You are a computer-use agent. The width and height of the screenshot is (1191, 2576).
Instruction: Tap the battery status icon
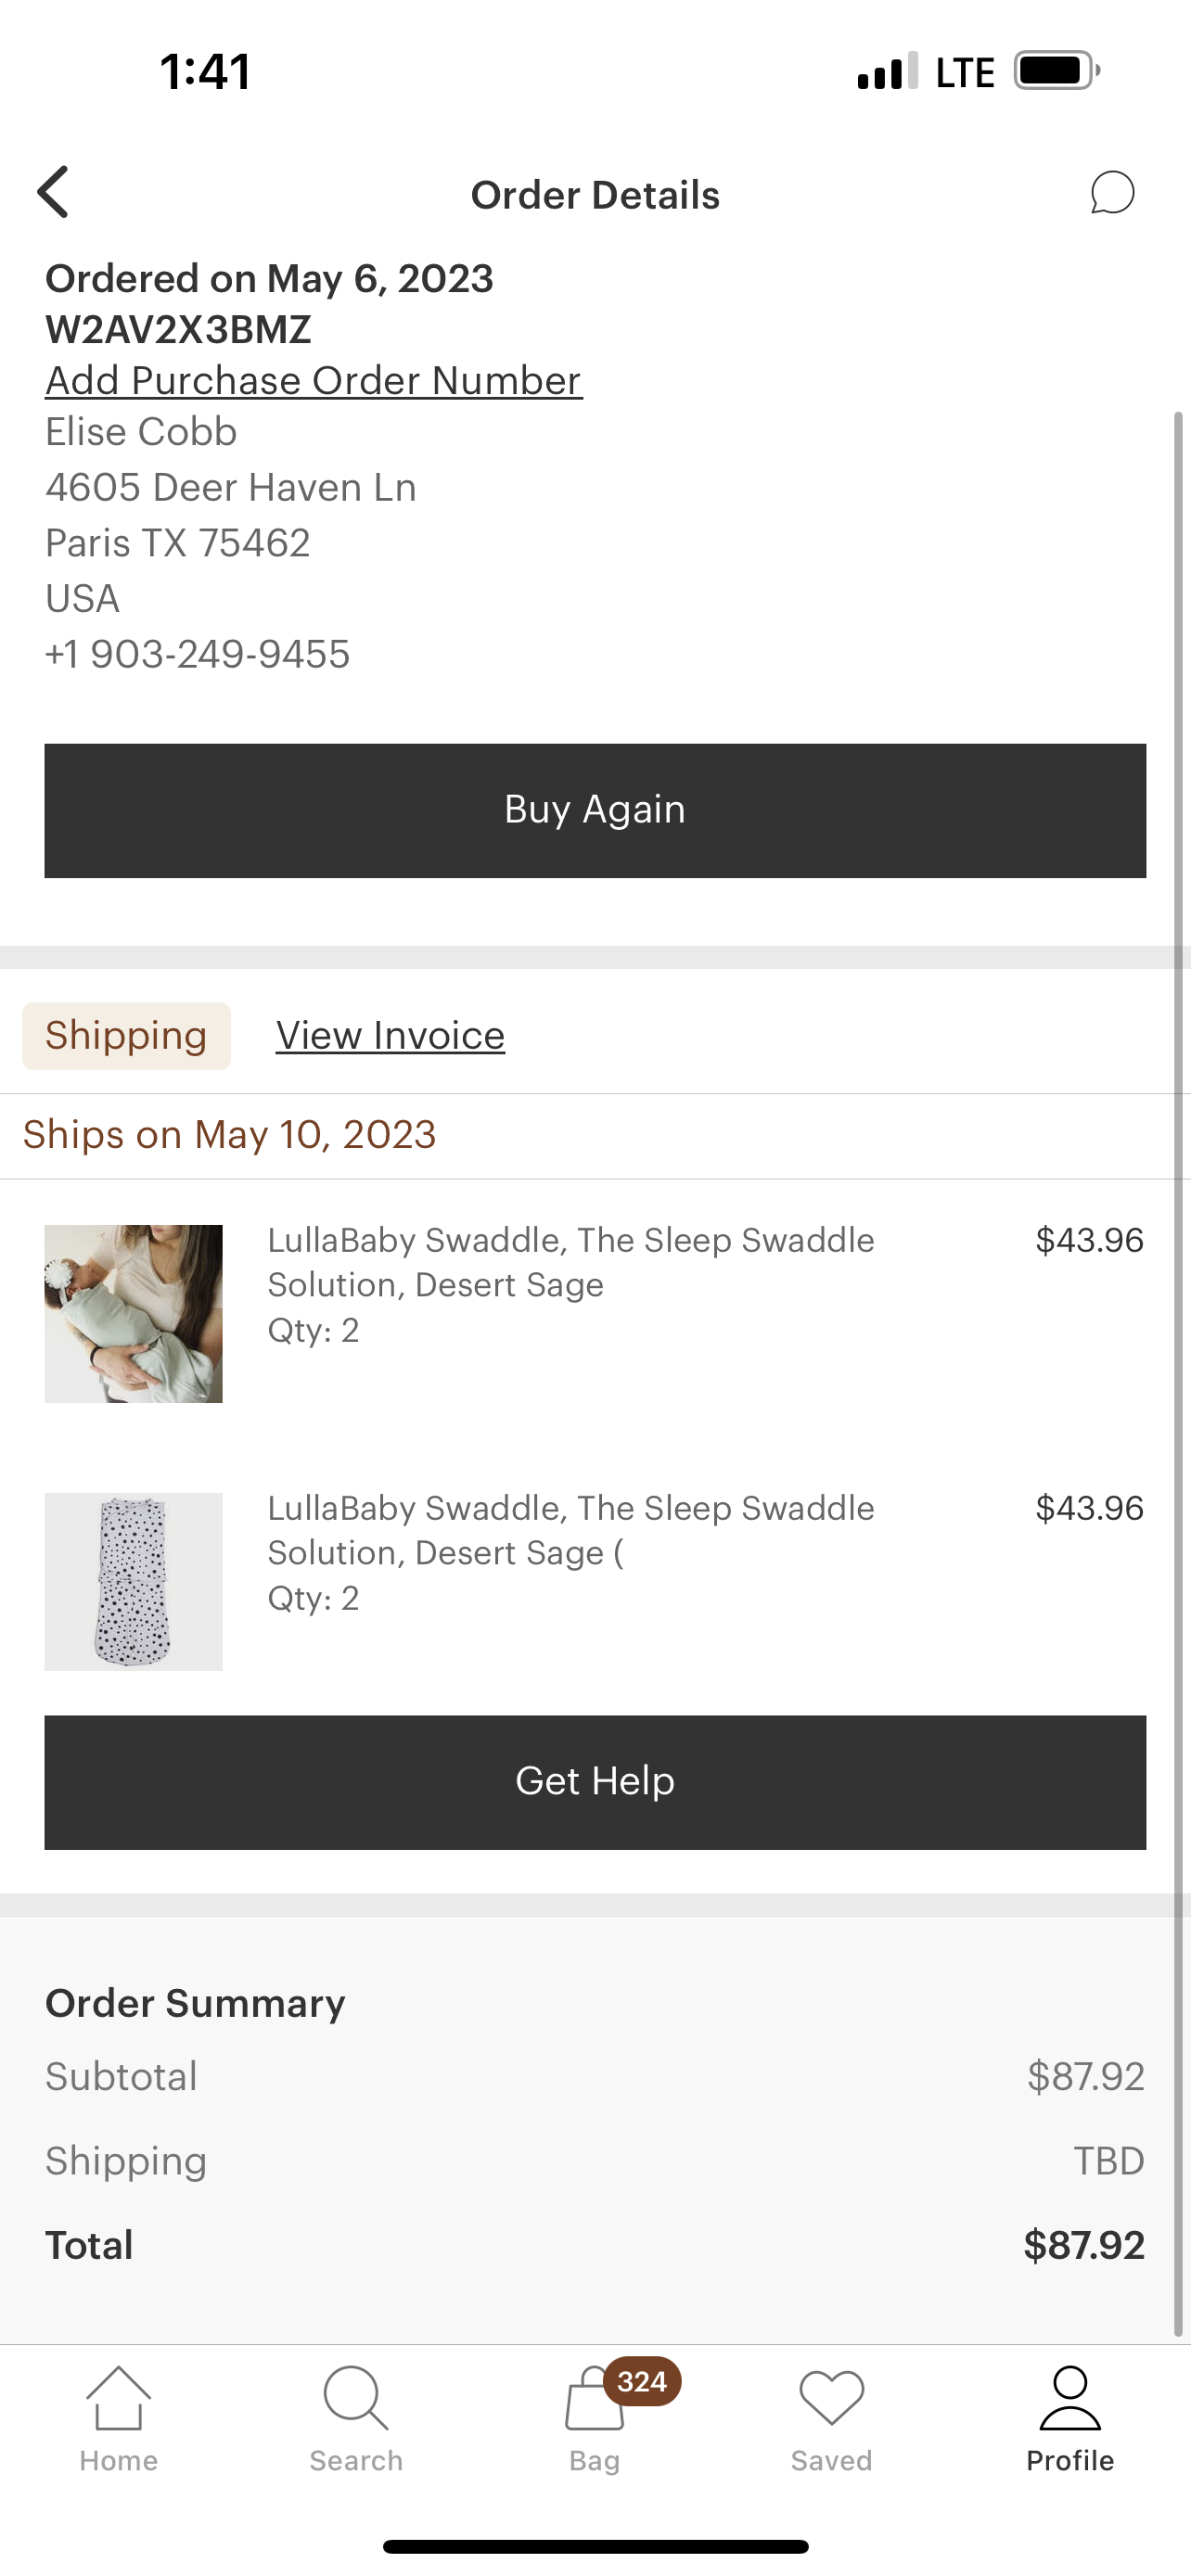[x=1056, y=71]
